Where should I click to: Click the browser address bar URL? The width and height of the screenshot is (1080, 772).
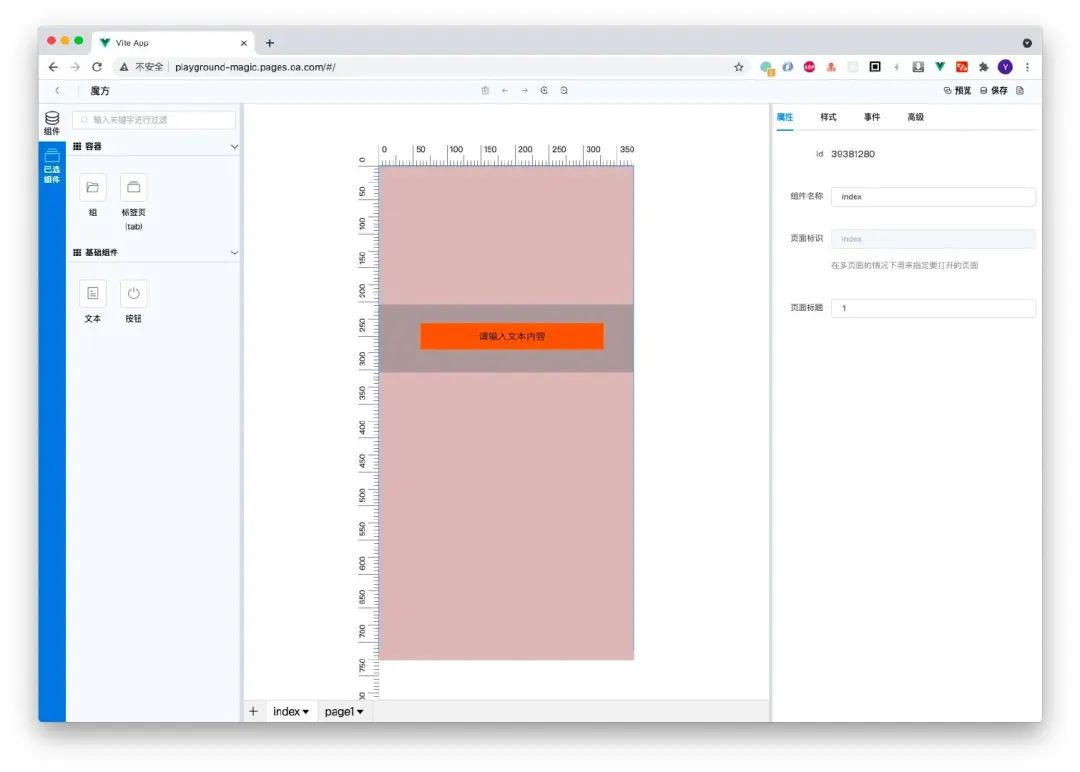pyautogui.click(x=256, y=67)
